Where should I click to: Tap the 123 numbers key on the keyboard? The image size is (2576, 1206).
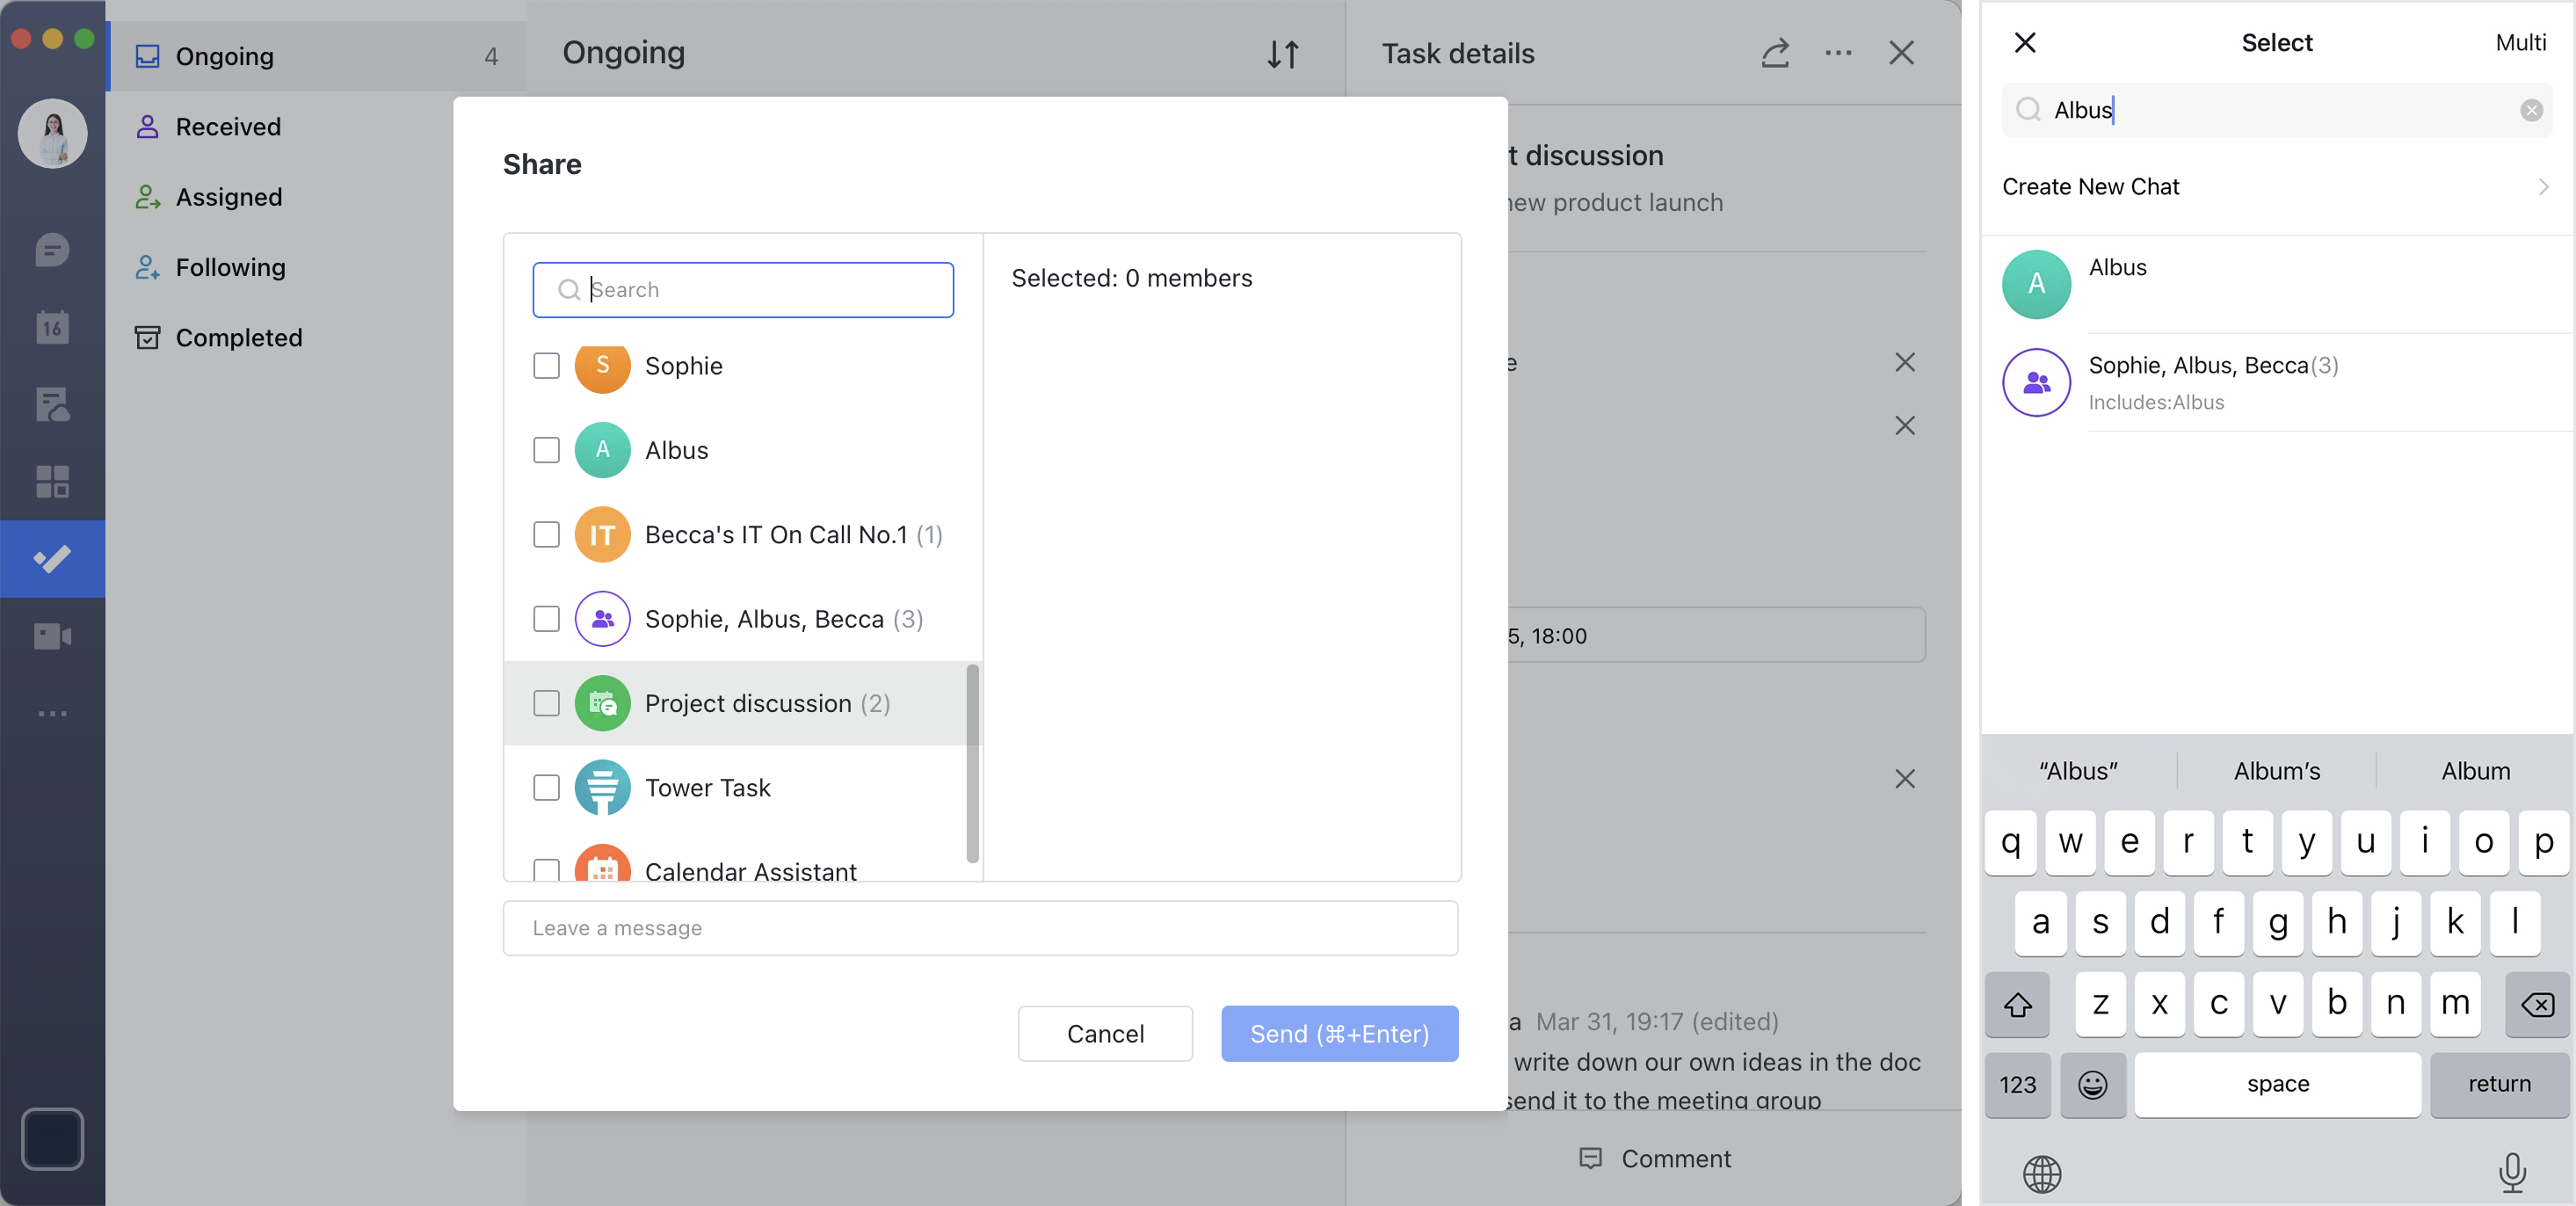(2017, 1084)
